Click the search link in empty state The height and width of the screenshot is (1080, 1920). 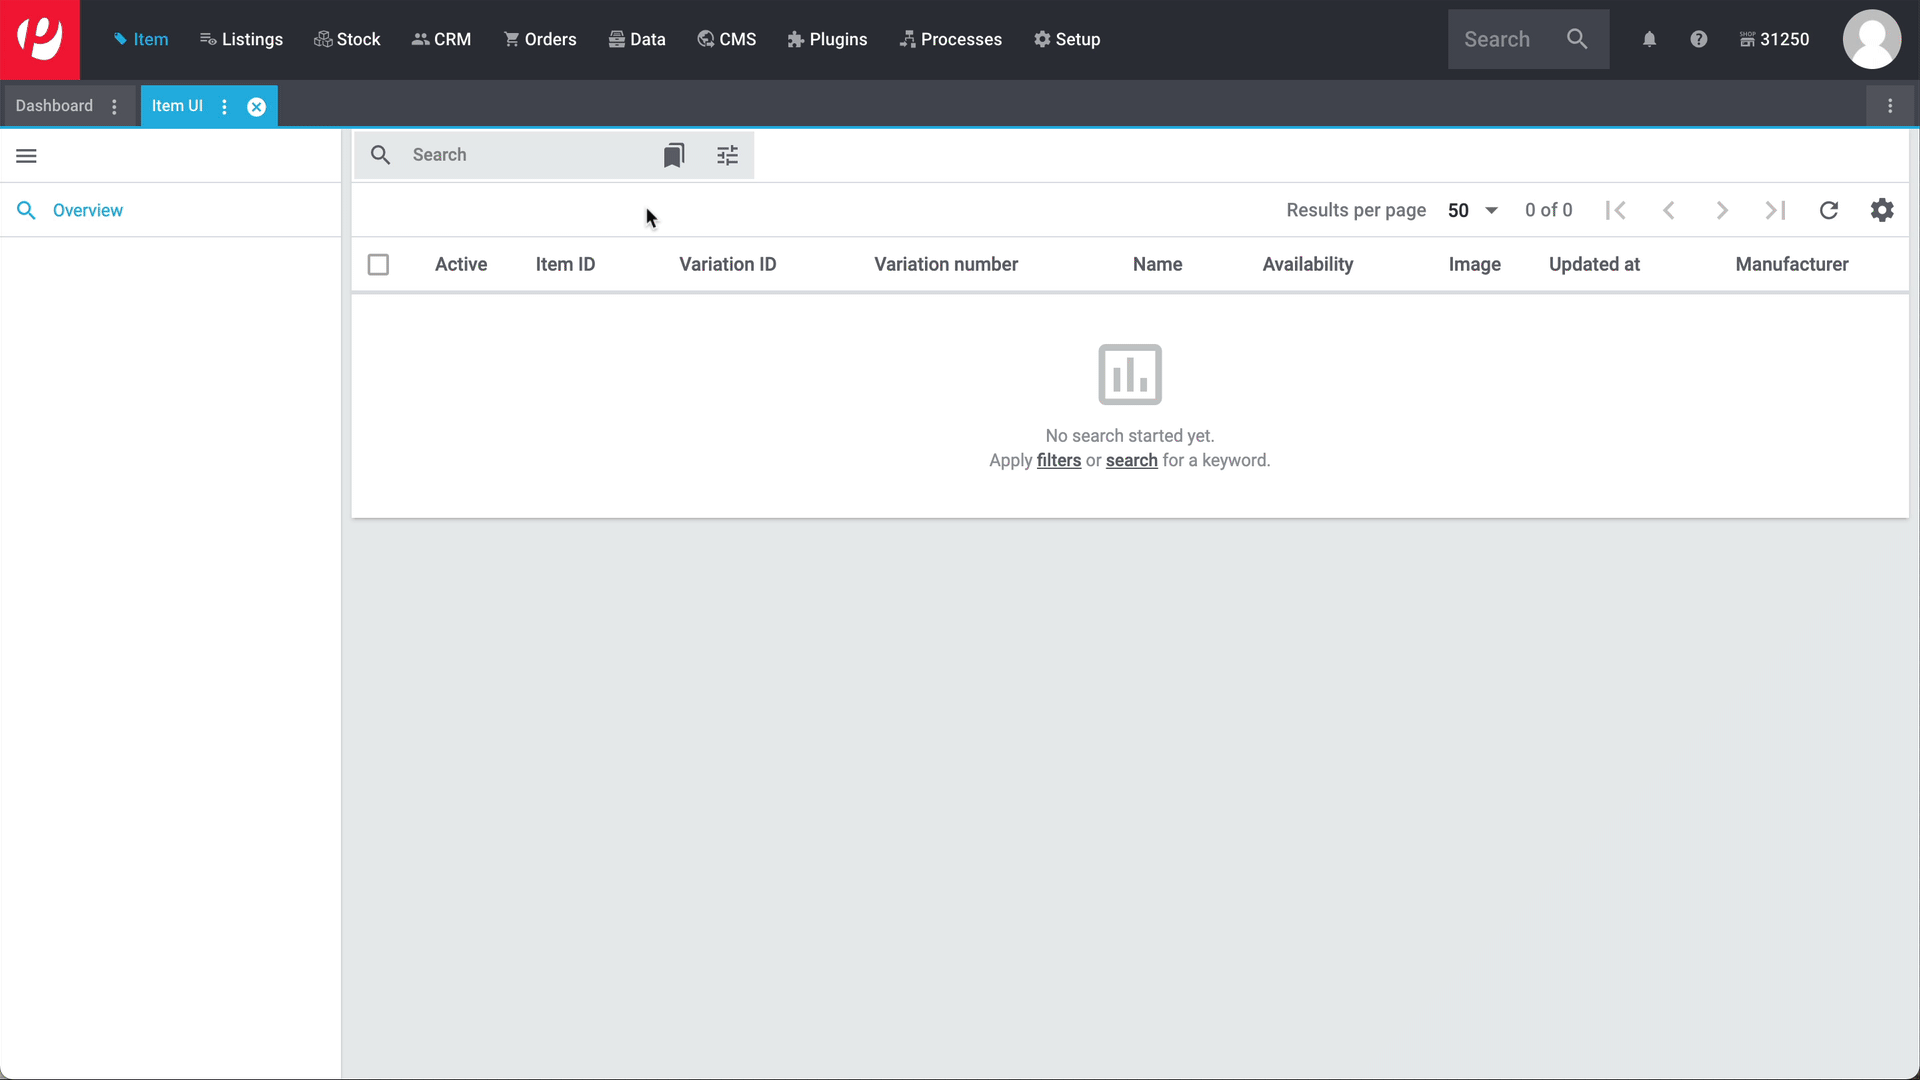(x=1131, y=460)
